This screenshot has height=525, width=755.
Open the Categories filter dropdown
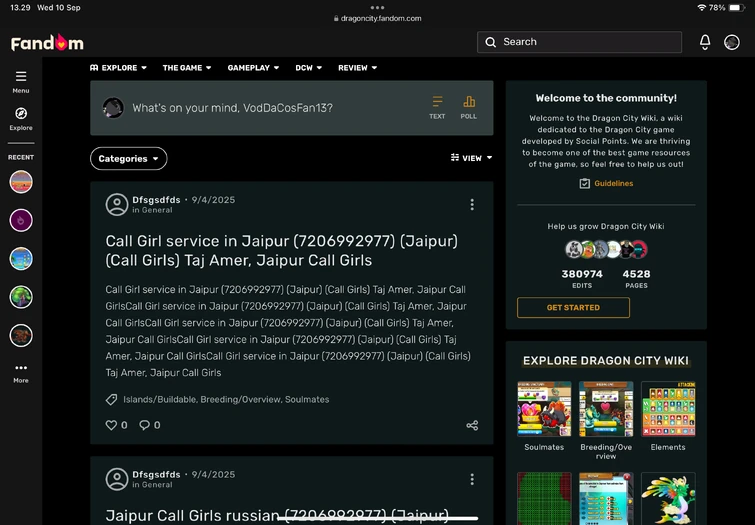pos(129,158)
